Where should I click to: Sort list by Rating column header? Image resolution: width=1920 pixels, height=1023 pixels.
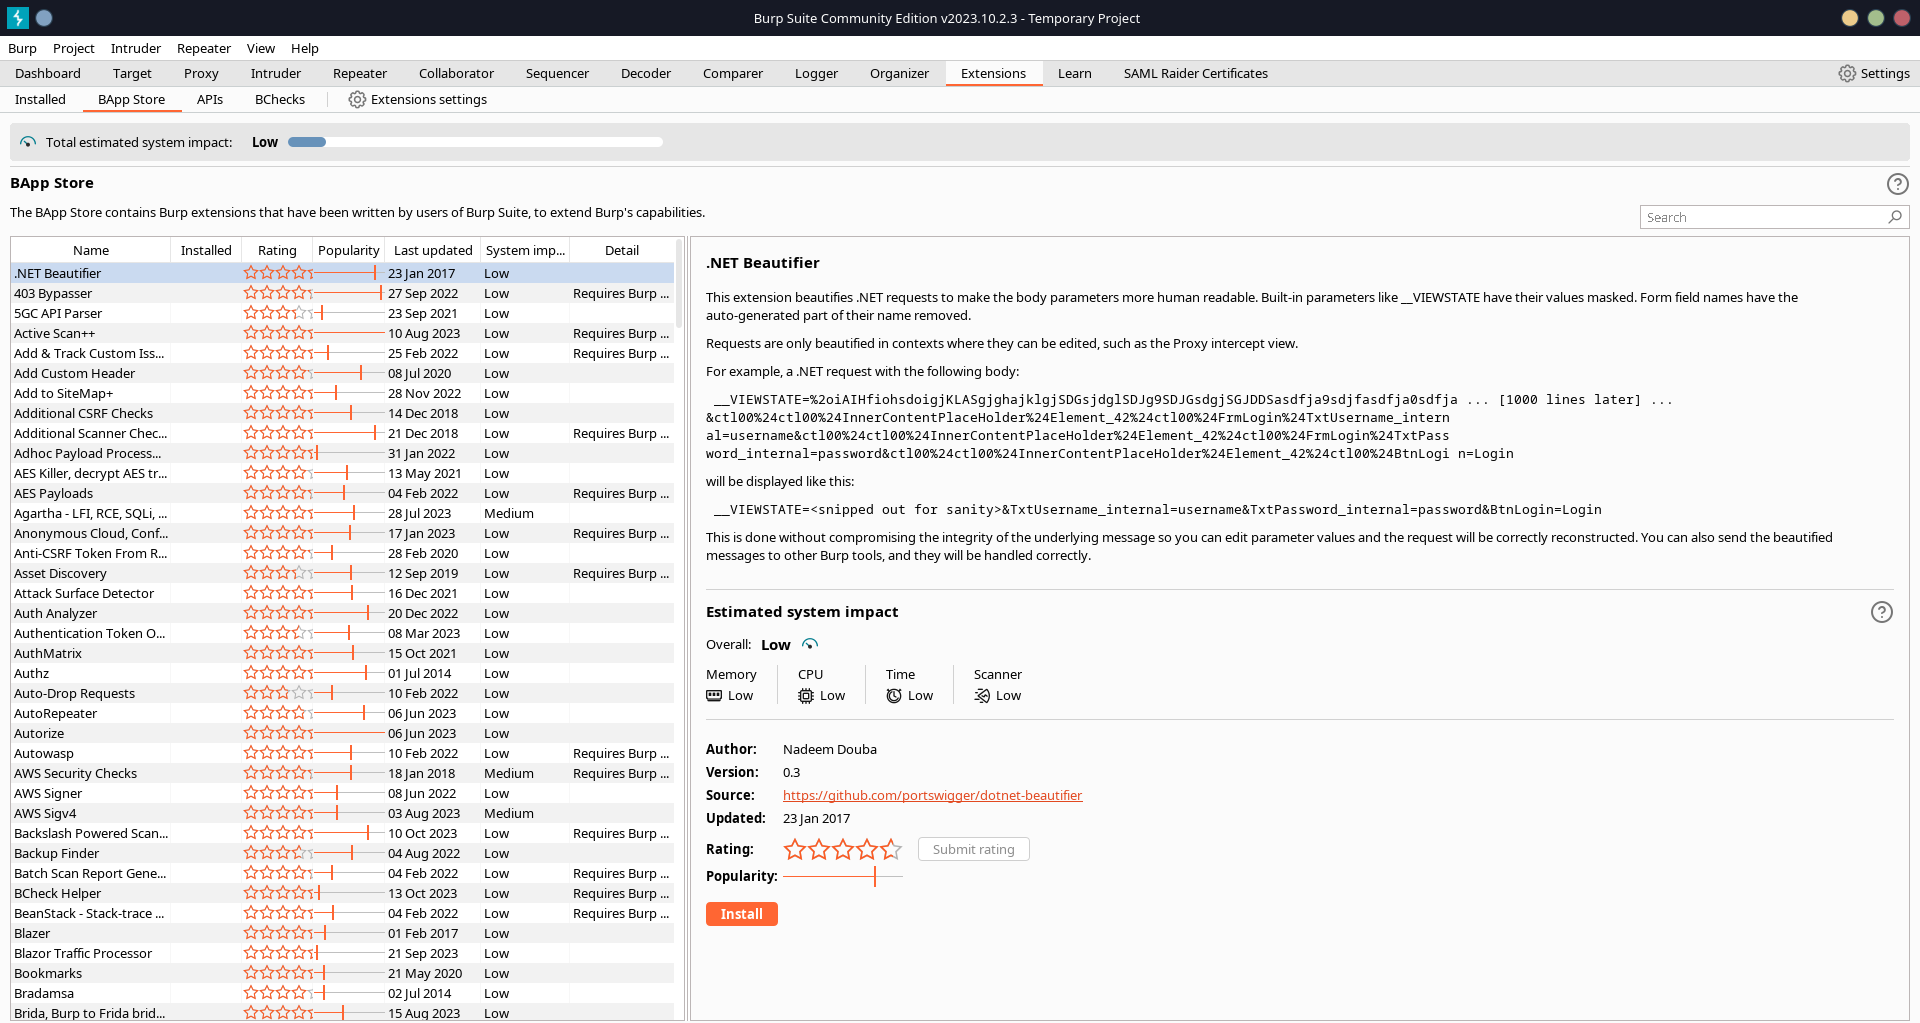coord(277,250)
